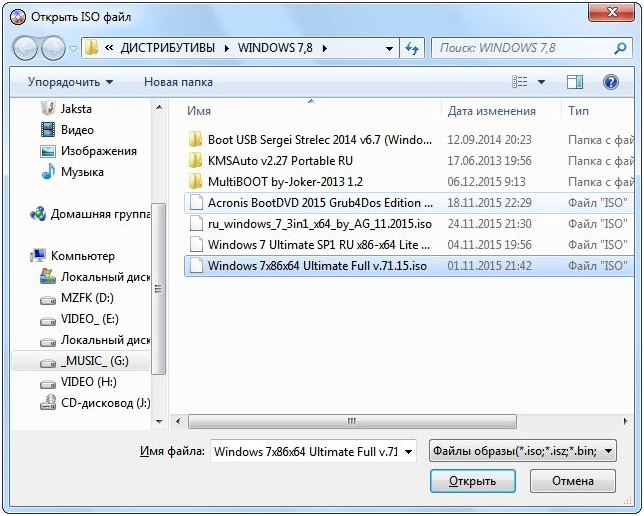
Task: Click the ru_windows_7_3in1_x64_by_AG_11.2015.iso file icon
Action: 196,223
